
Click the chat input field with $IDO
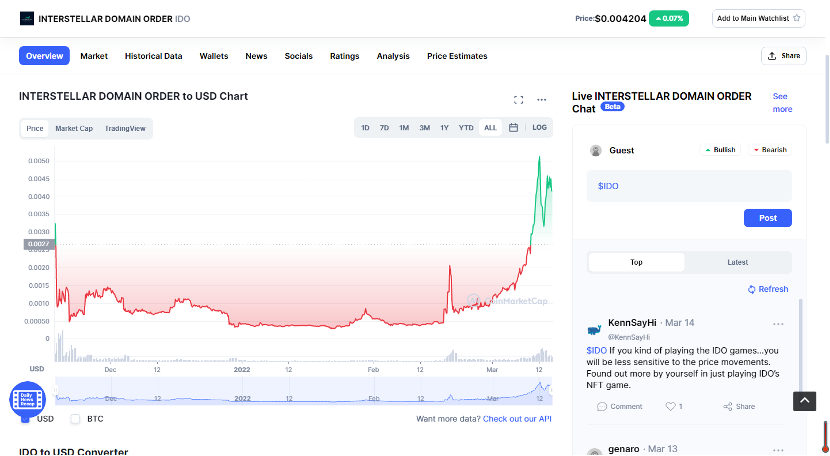coord(689,186)
